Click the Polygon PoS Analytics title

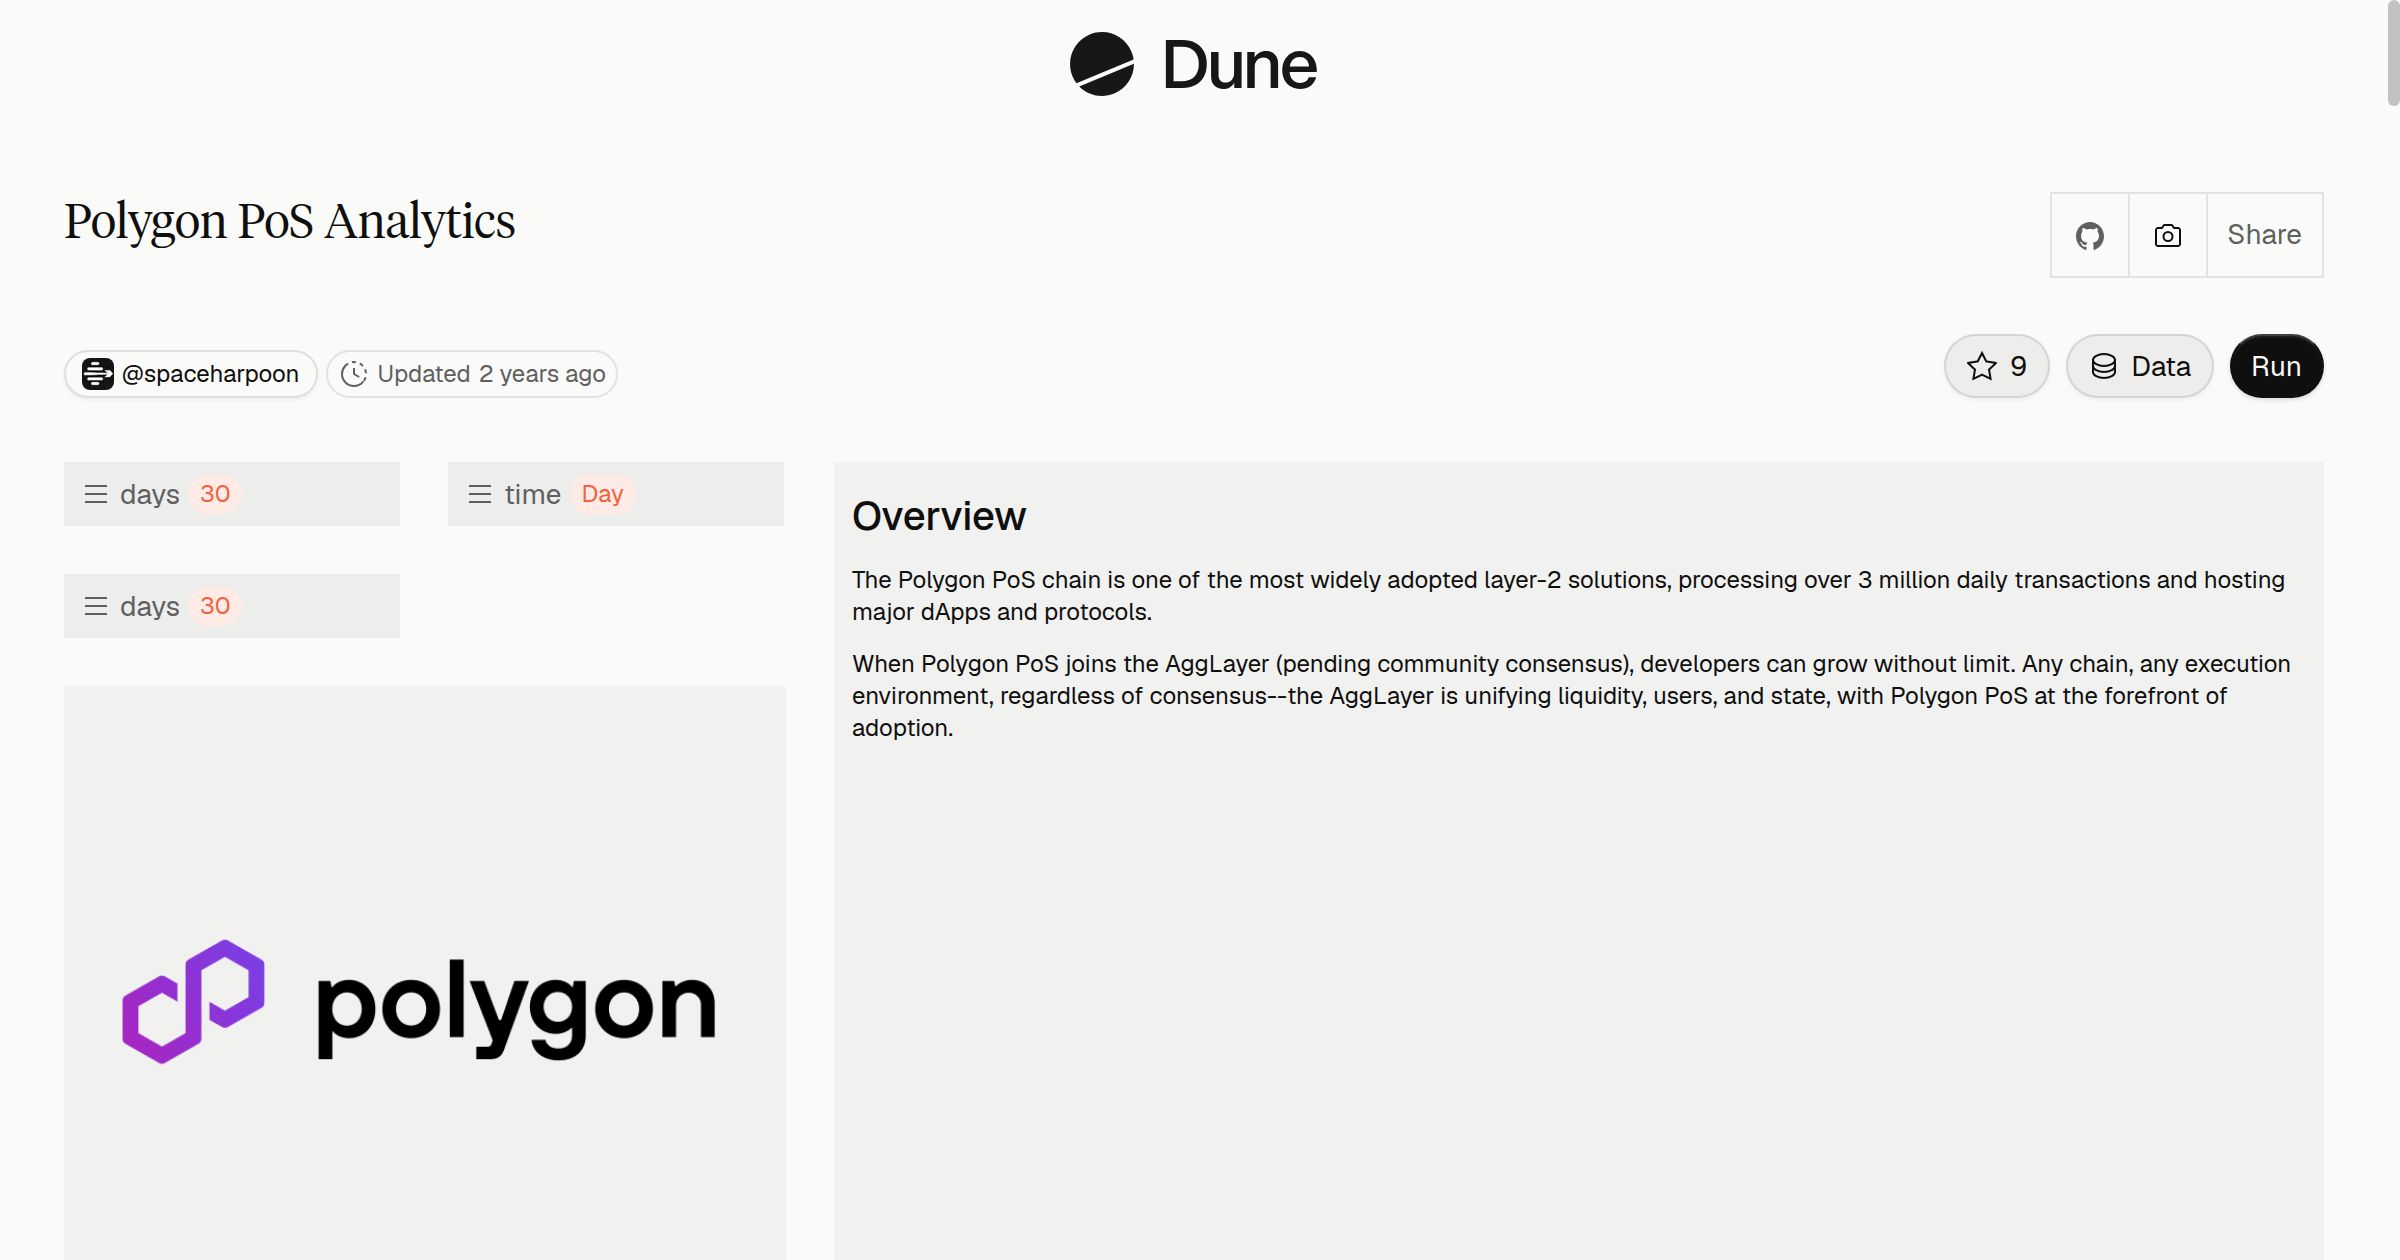click(x=290, y=221)
